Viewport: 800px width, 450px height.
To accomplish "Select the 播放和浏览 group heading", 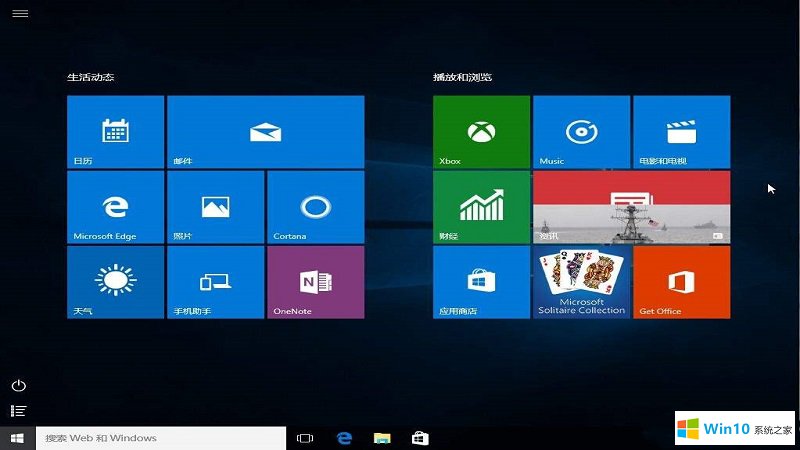I will [x=462, y=77].
